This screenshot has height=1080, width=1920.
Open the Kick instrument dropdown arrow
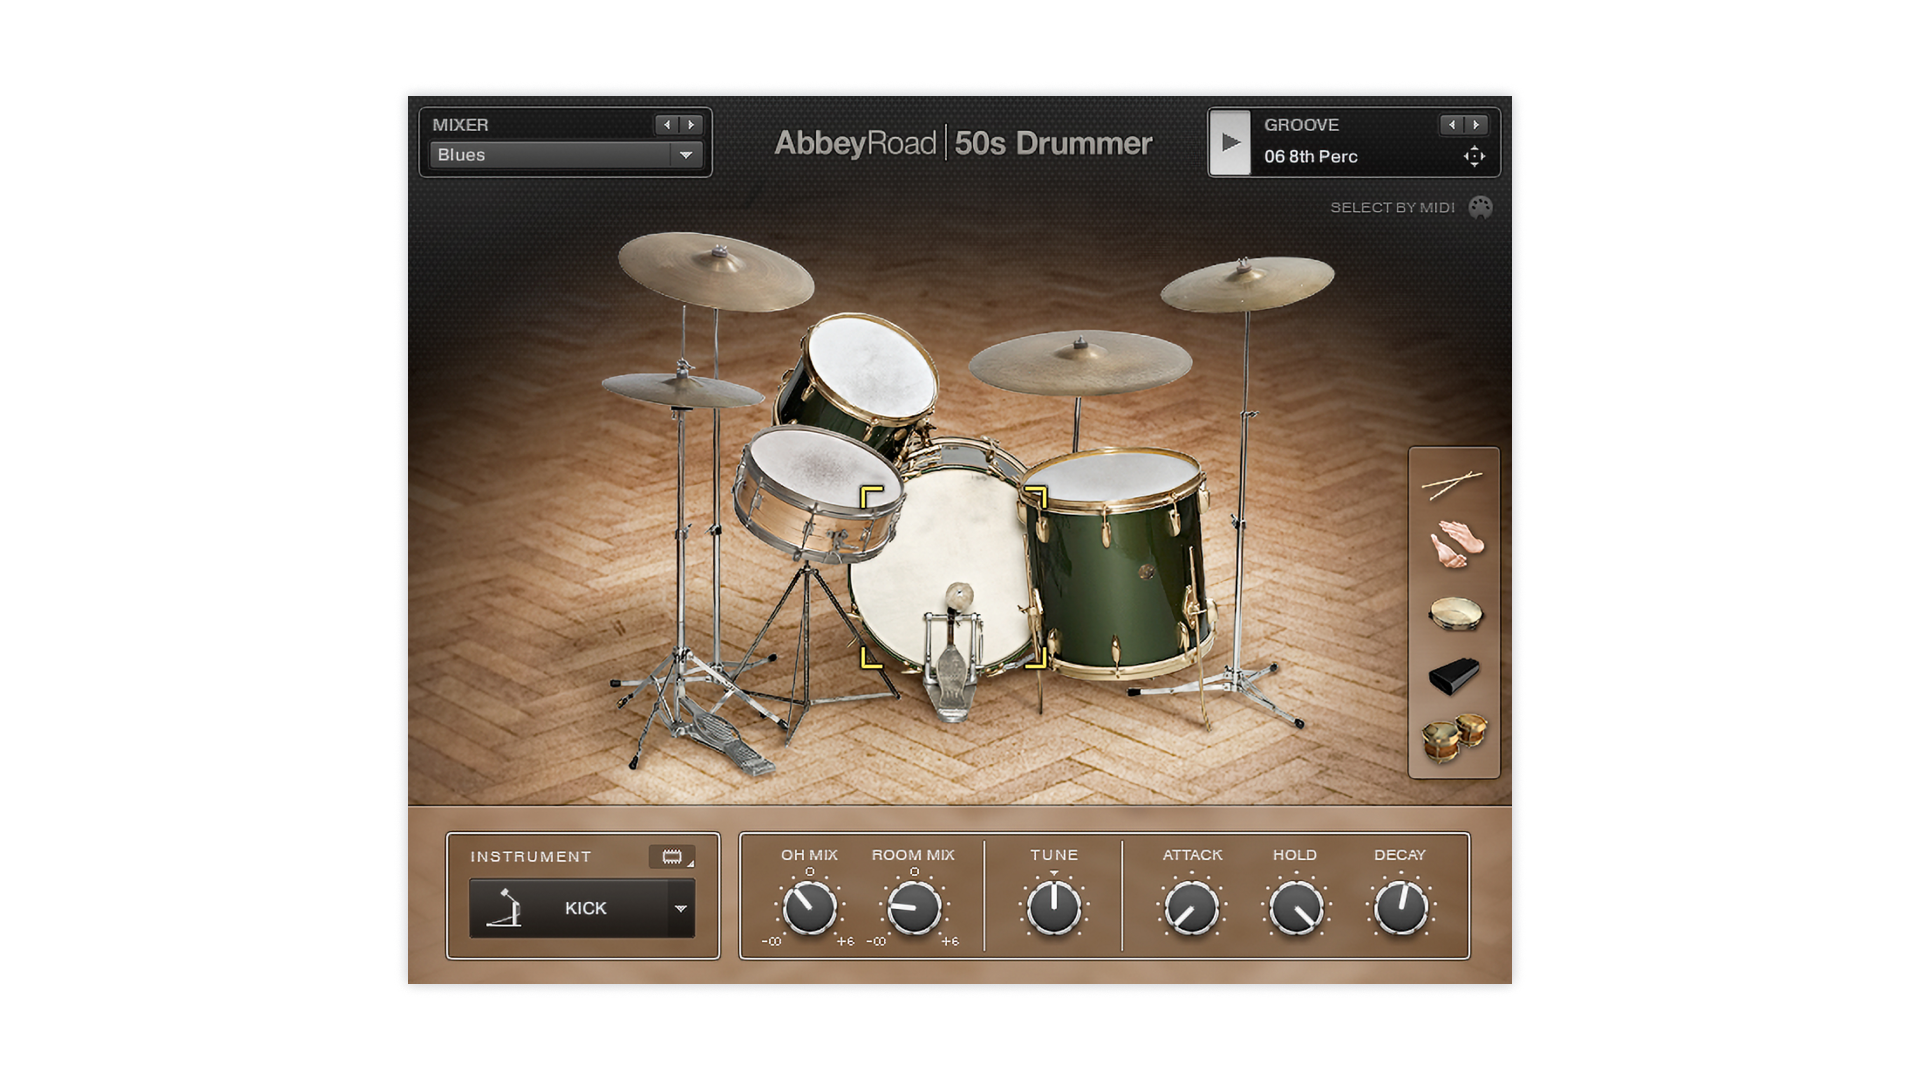click(x=681, y=908)
